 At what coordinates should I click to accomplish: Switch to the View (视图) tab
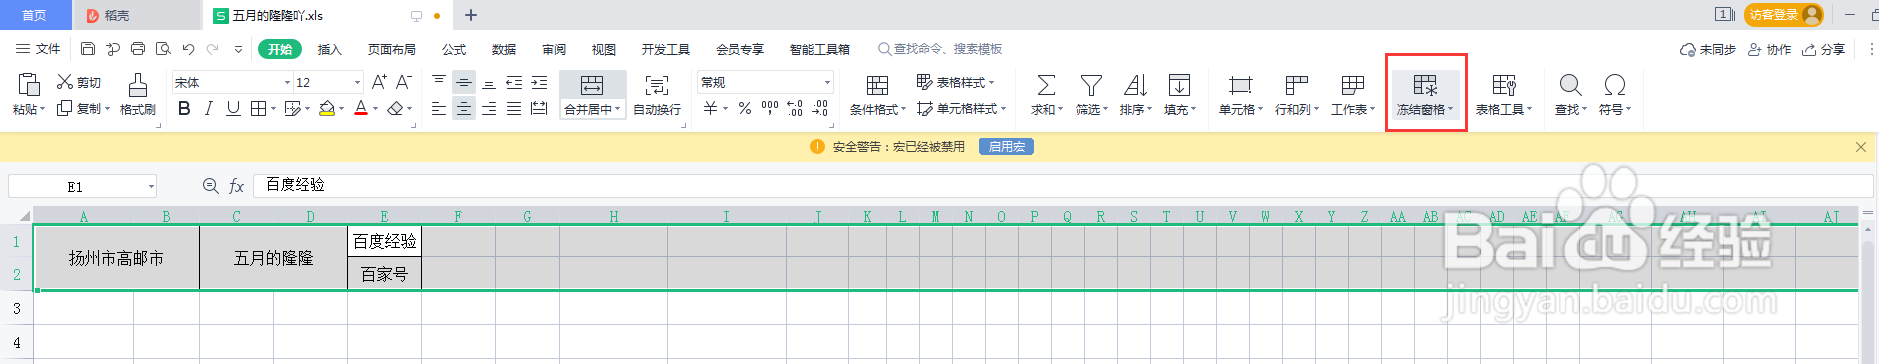tap(604, 49)
